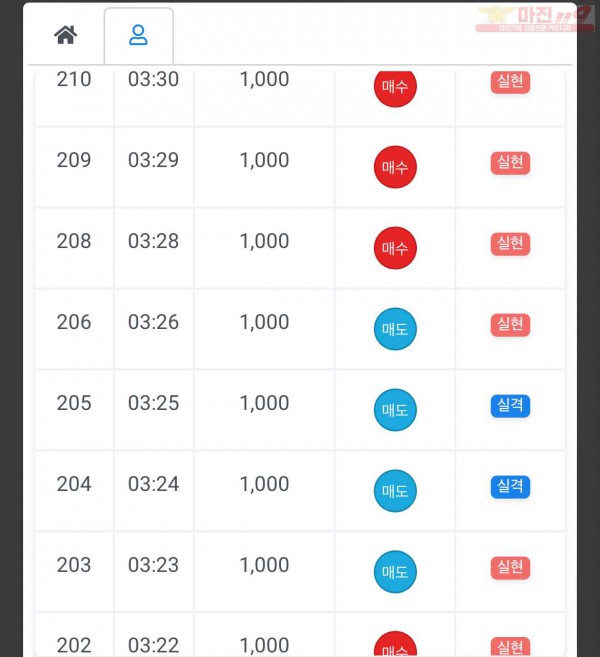Click the 실현 label in row 210
Viewport: 600px width, 657px height.
pyautogui.click(x=510, y=82)
